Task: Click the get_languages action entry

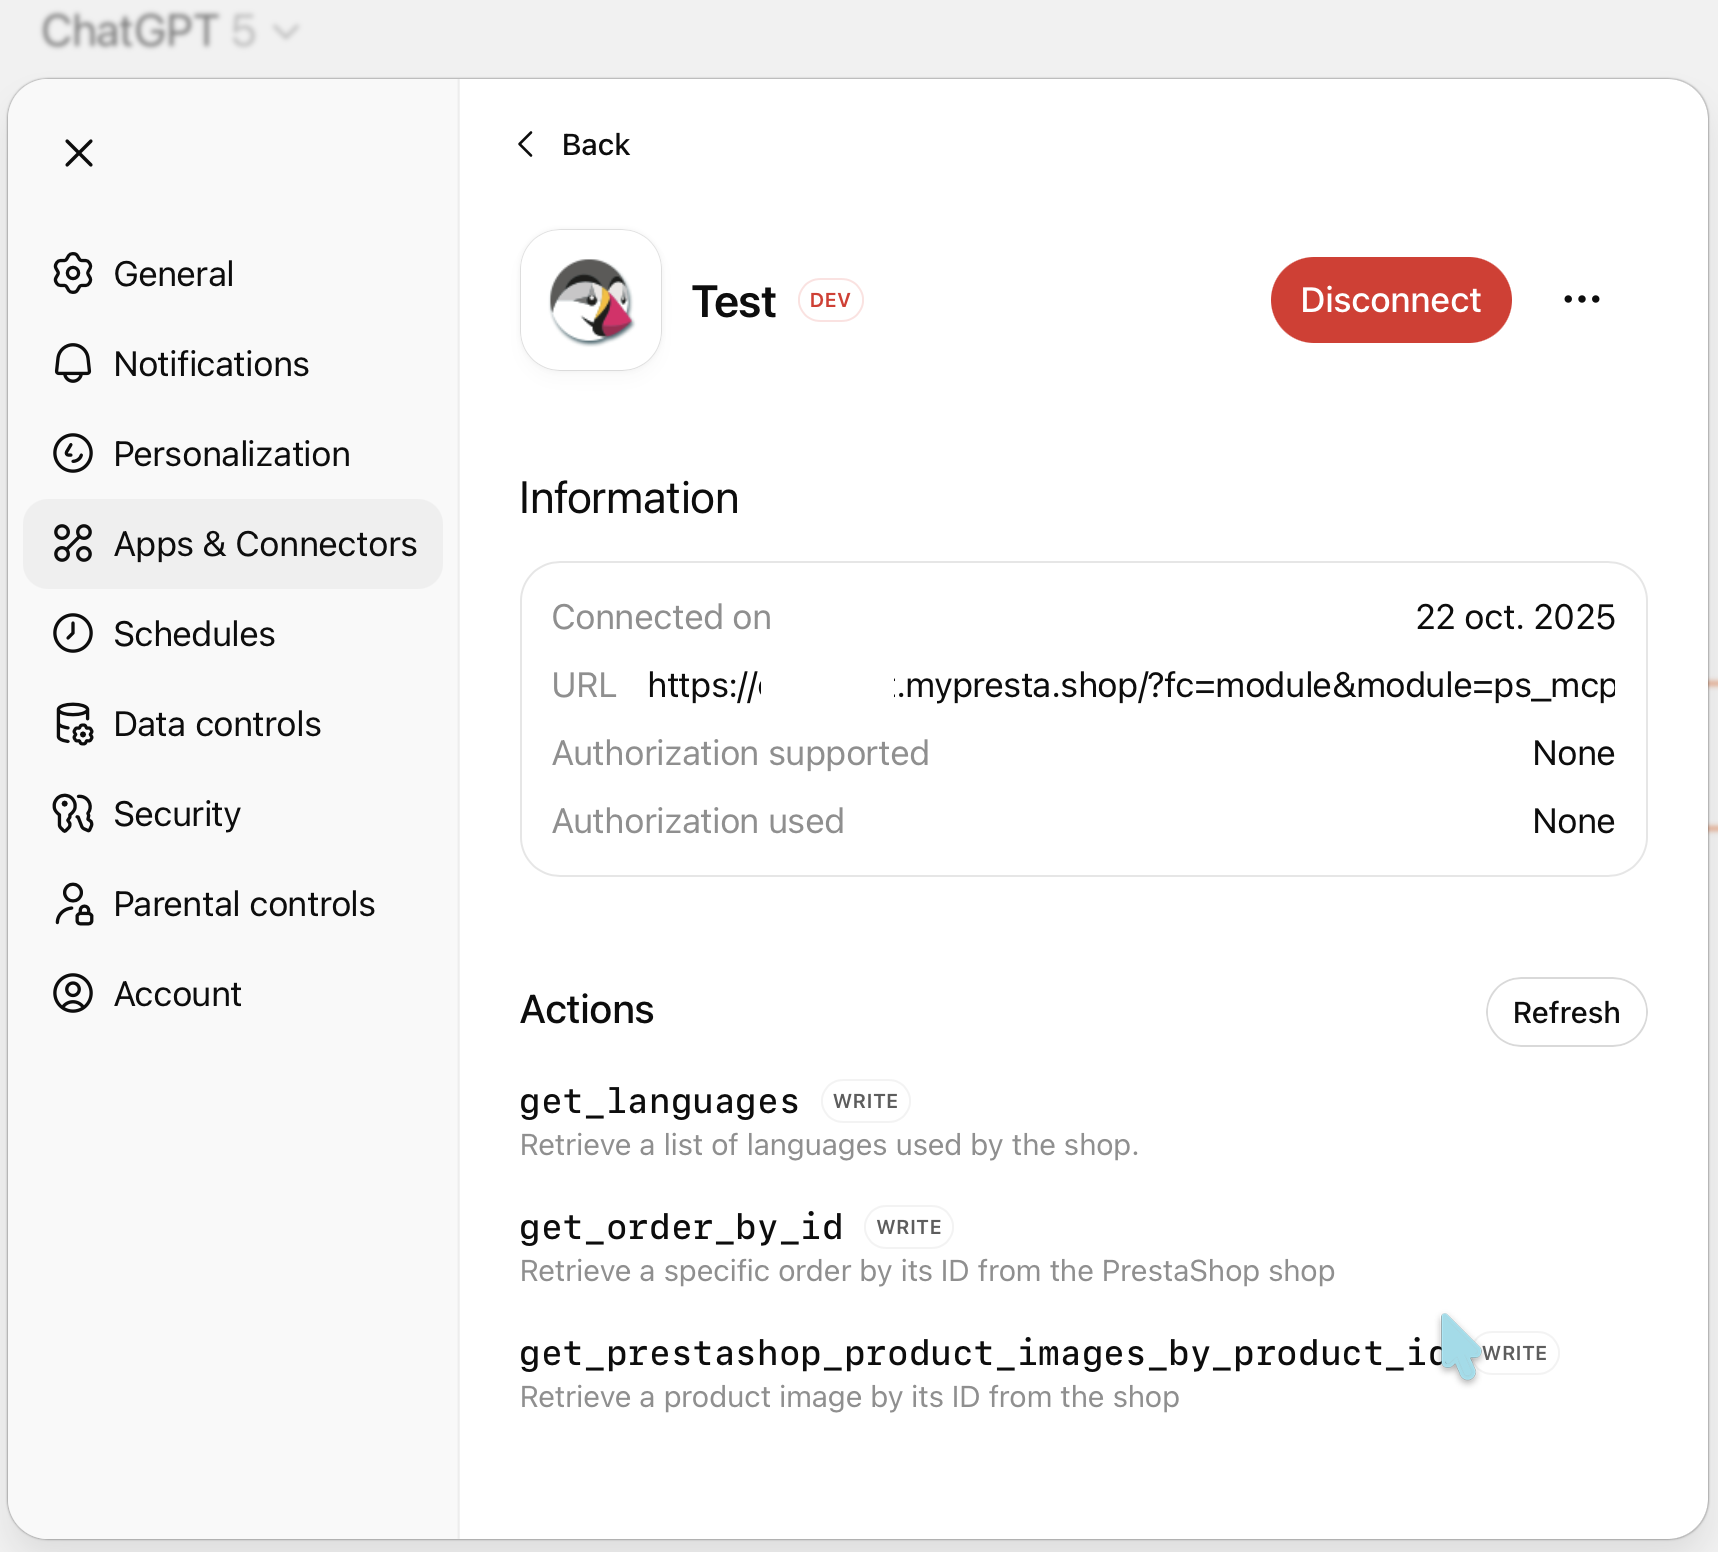Action: tap(659, 1101)
